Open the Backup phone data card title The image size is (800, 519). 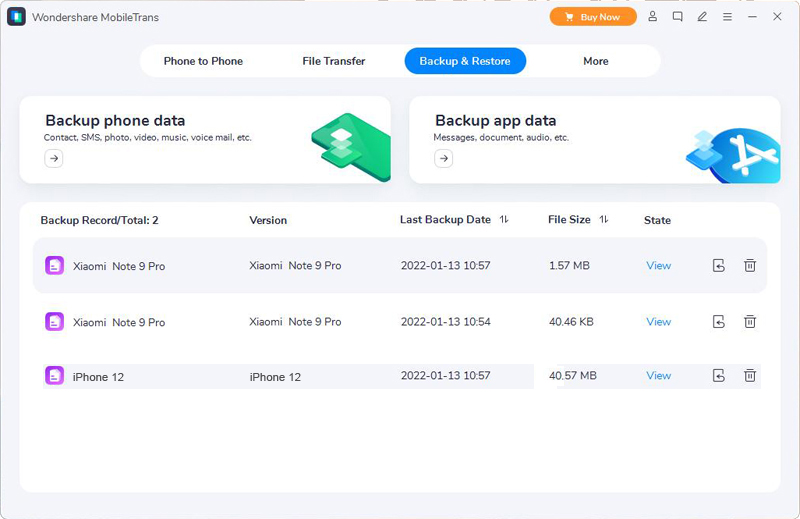click(x=115, y=120)
